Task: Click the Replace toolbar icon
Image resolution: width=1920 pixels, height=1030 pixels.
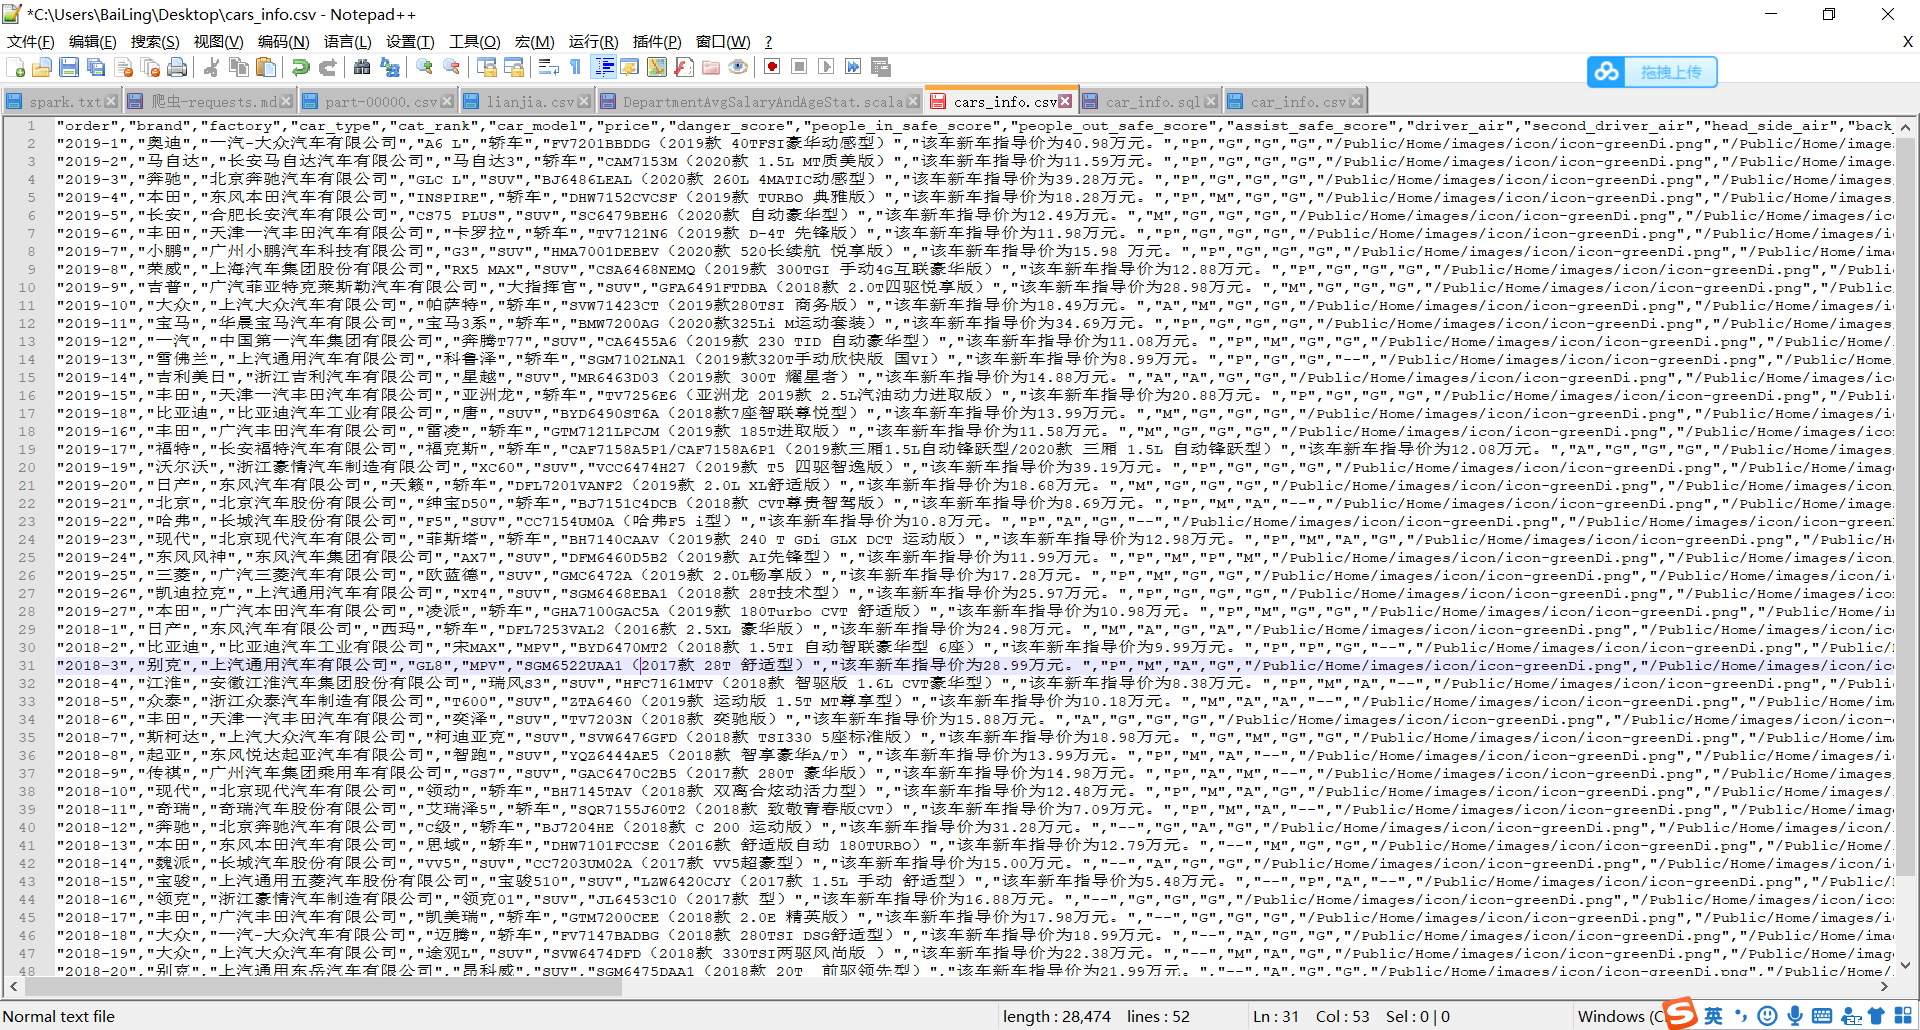Action: click(x=390, y=67)
